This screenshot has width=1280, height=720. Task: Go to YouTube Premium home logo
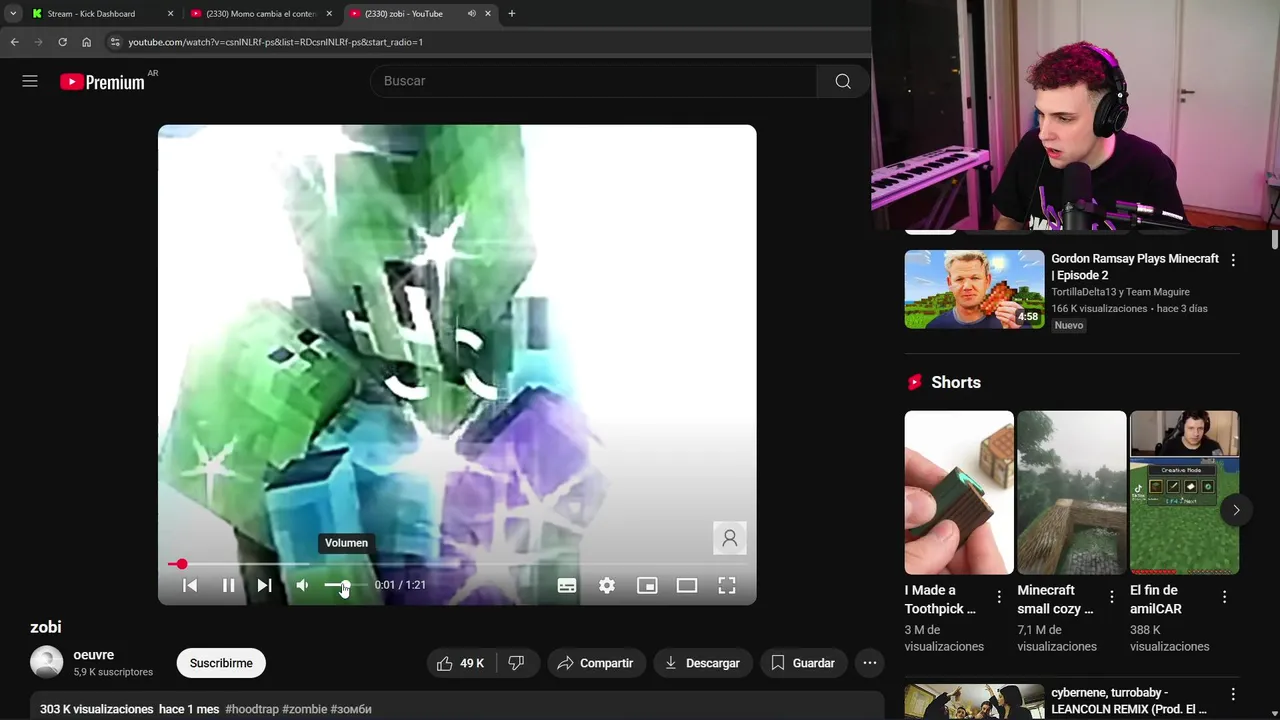pyautogui.click(x=102, y=82)
